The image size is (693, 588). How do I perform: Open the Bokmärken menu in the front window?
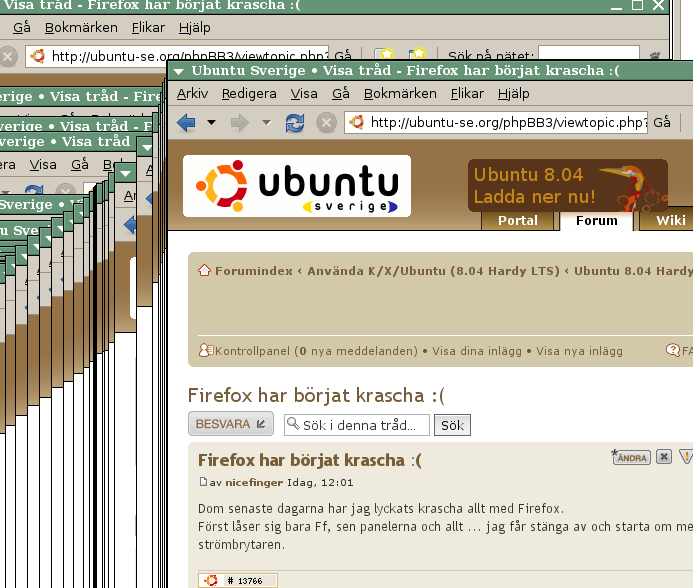400,94
